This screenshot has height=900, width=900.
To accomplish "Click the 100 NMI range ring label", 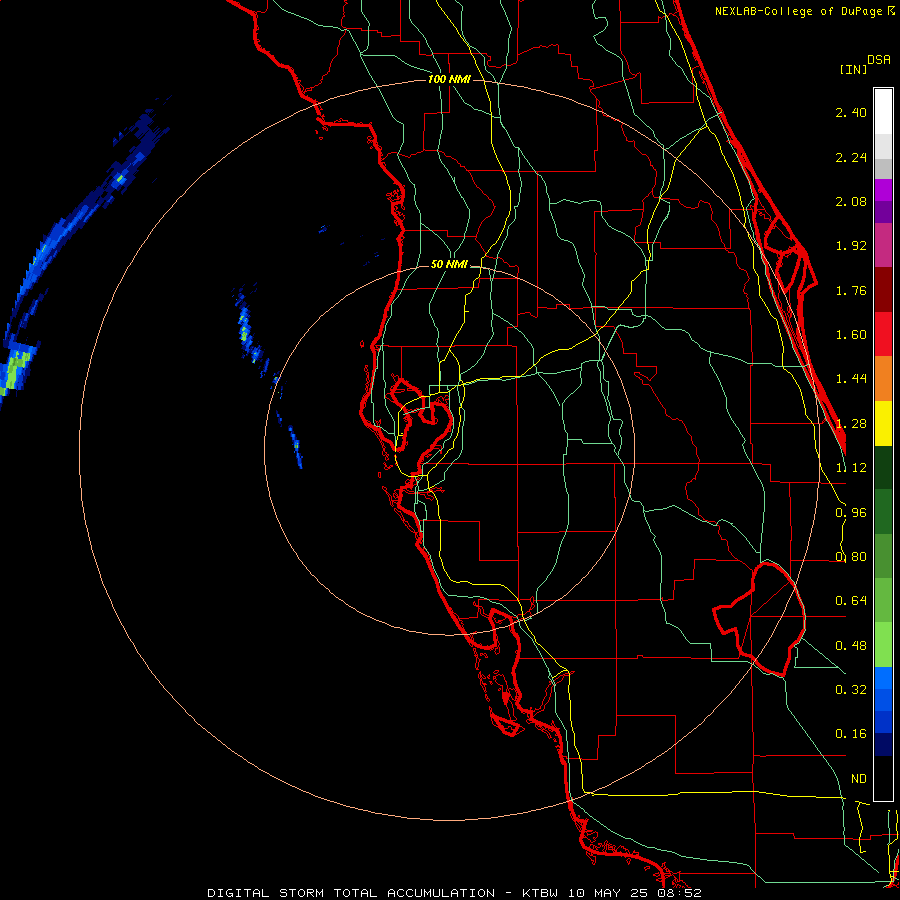I will click(x=449, y=79).
